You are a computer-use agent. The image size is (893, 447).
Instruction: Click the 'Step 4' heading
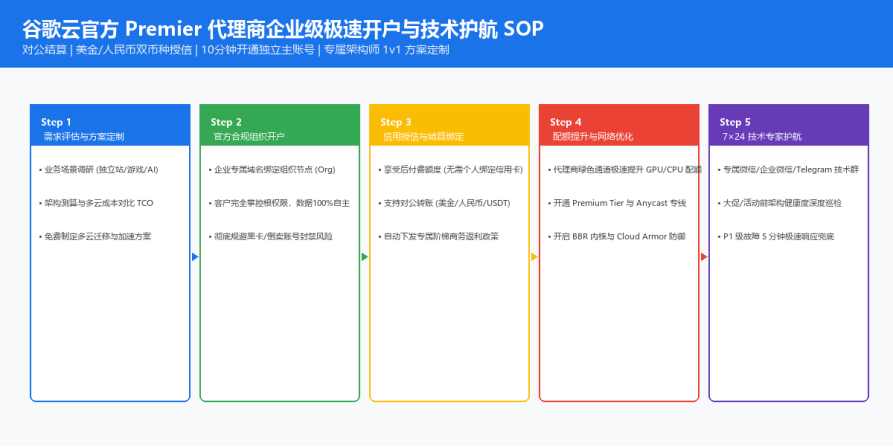566,122
